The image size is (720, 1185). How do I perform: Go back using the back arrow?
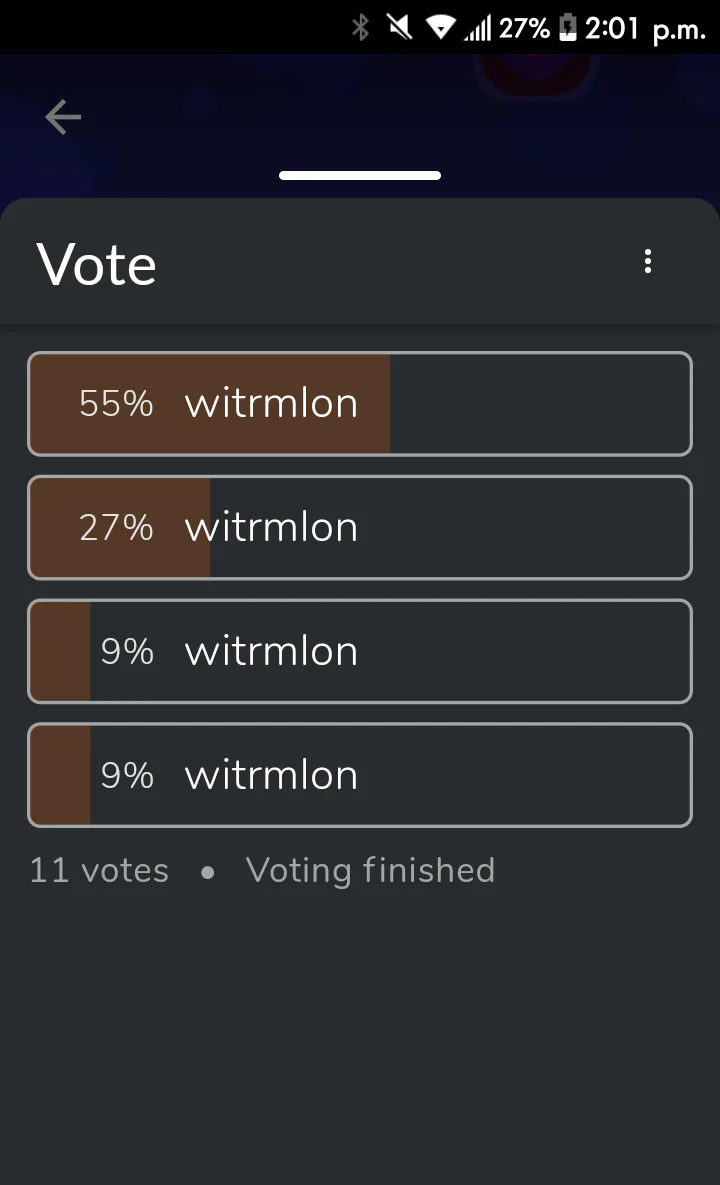63,118
